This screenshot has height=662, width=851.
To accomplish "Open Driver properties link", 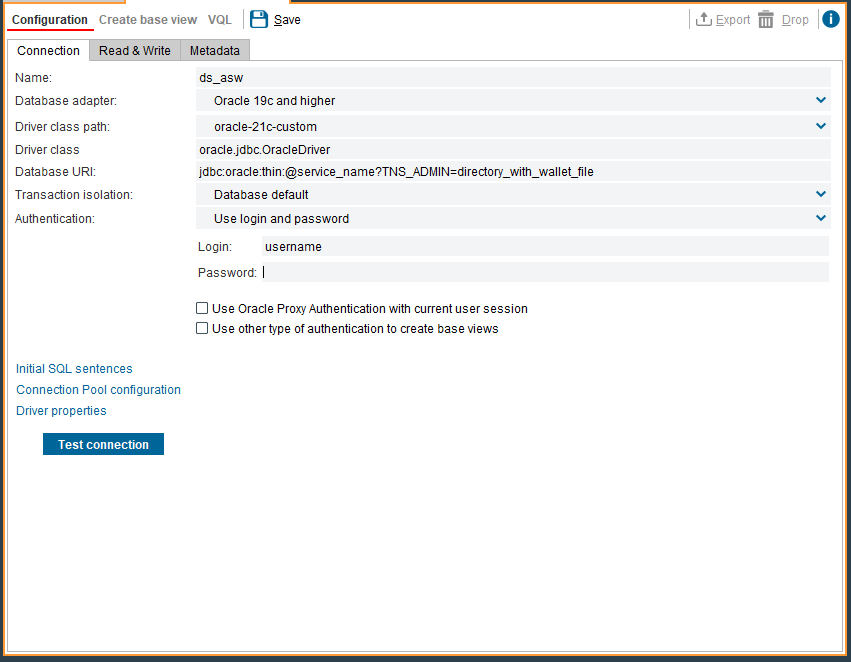I will pyautogui.click(x=61, y=411).
